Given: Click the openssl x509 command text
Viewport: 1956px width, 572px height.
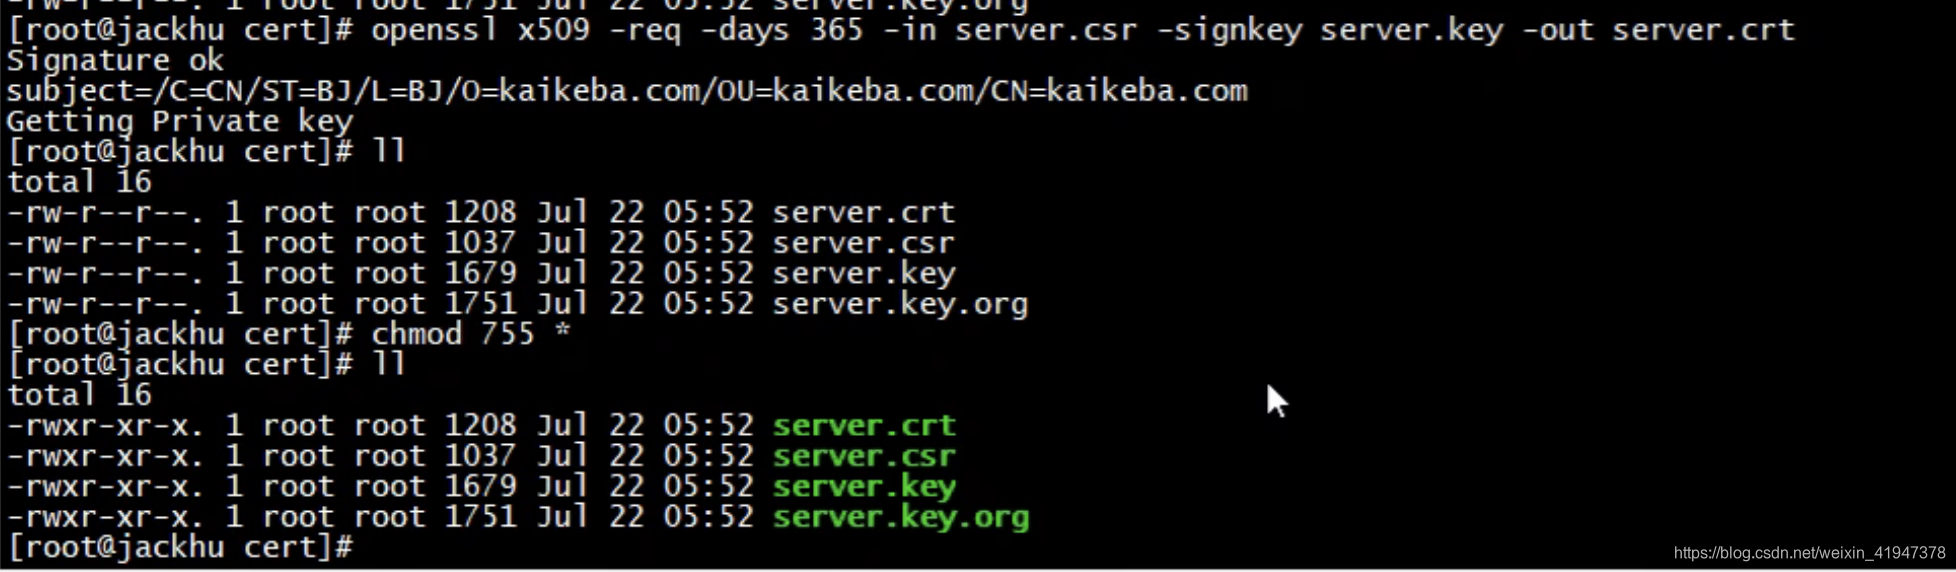Looking at the screenshot, I should pyautogui.click(x=480, y=30).
